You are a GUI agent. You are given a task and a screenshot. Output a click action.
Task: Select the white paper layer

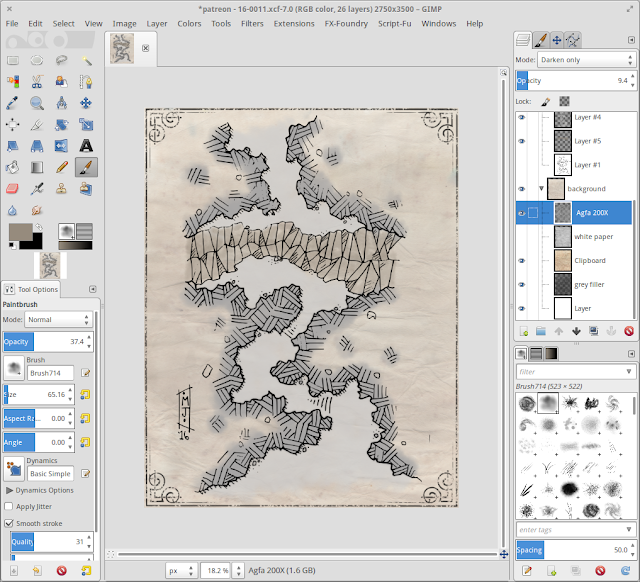(594, 236)
